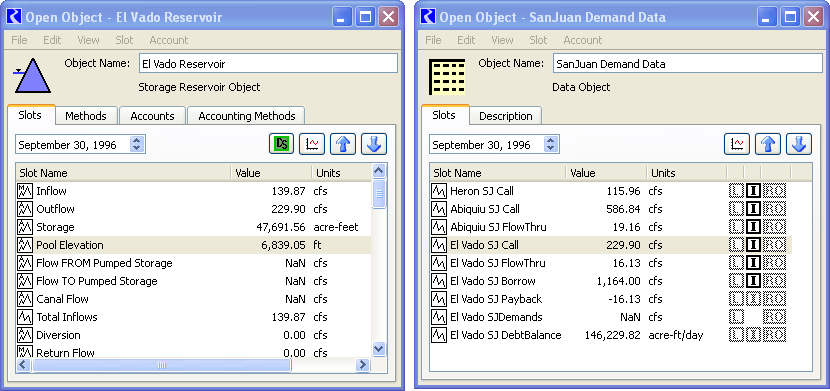Click the green DS dispatch icon in El Vado window
Image resolution: width=830 pixels, height=391 pixels.
[x=281, y=144]
